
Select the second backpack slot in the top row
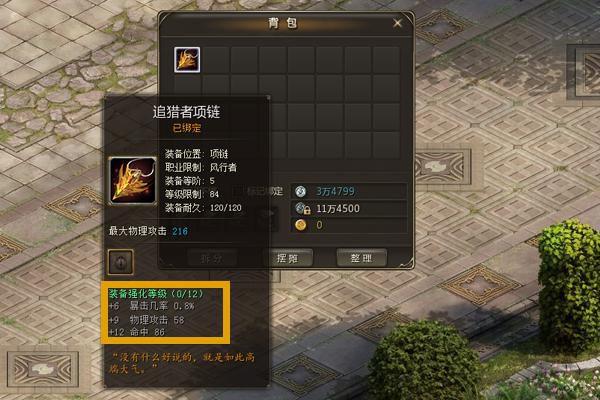point(215,60)
